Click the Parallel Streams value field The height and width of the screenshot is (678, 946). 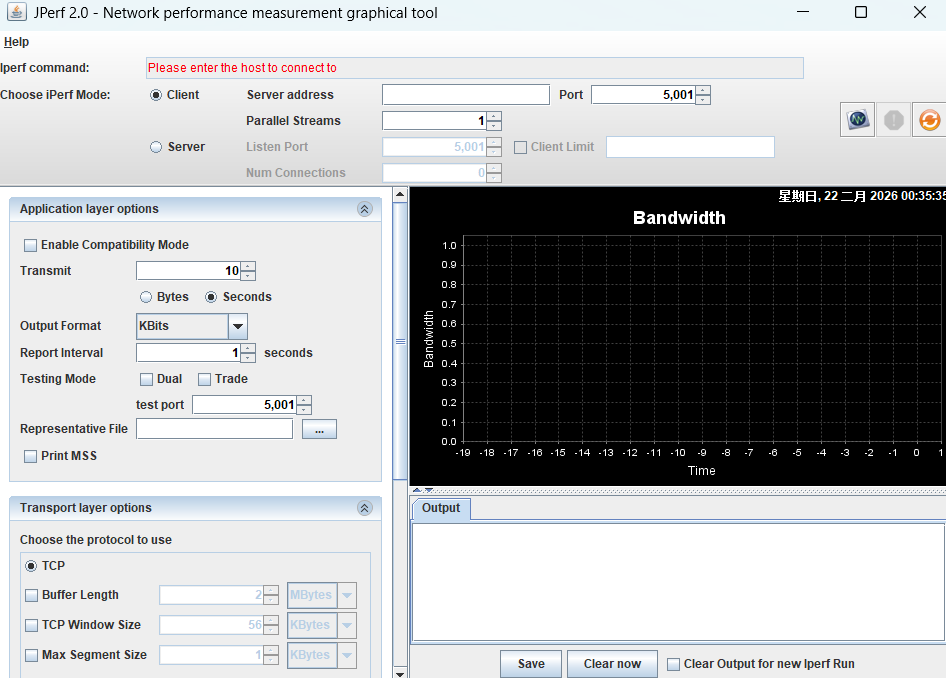(x=434, y=121)
